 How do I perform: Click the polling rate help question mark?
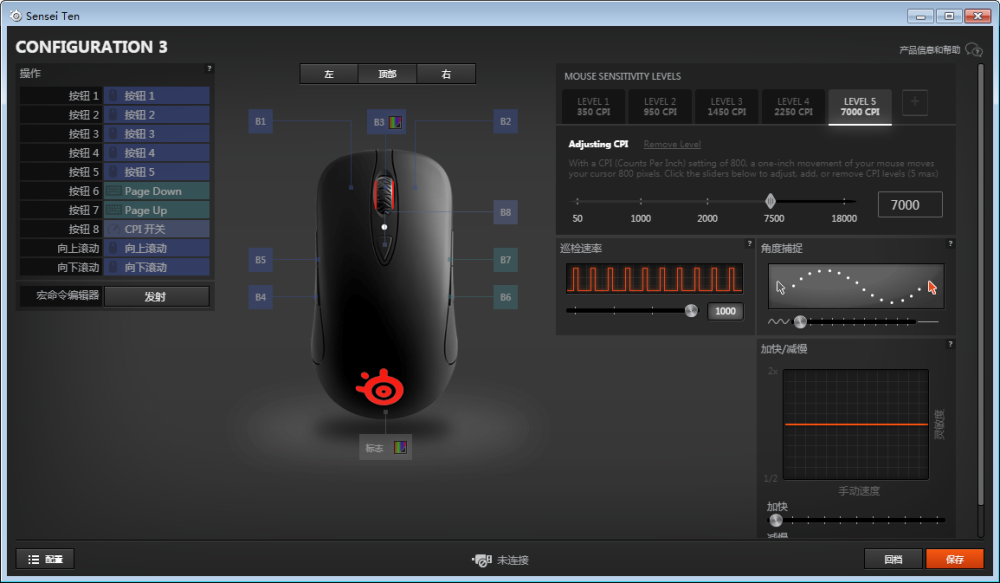[749, 244]
